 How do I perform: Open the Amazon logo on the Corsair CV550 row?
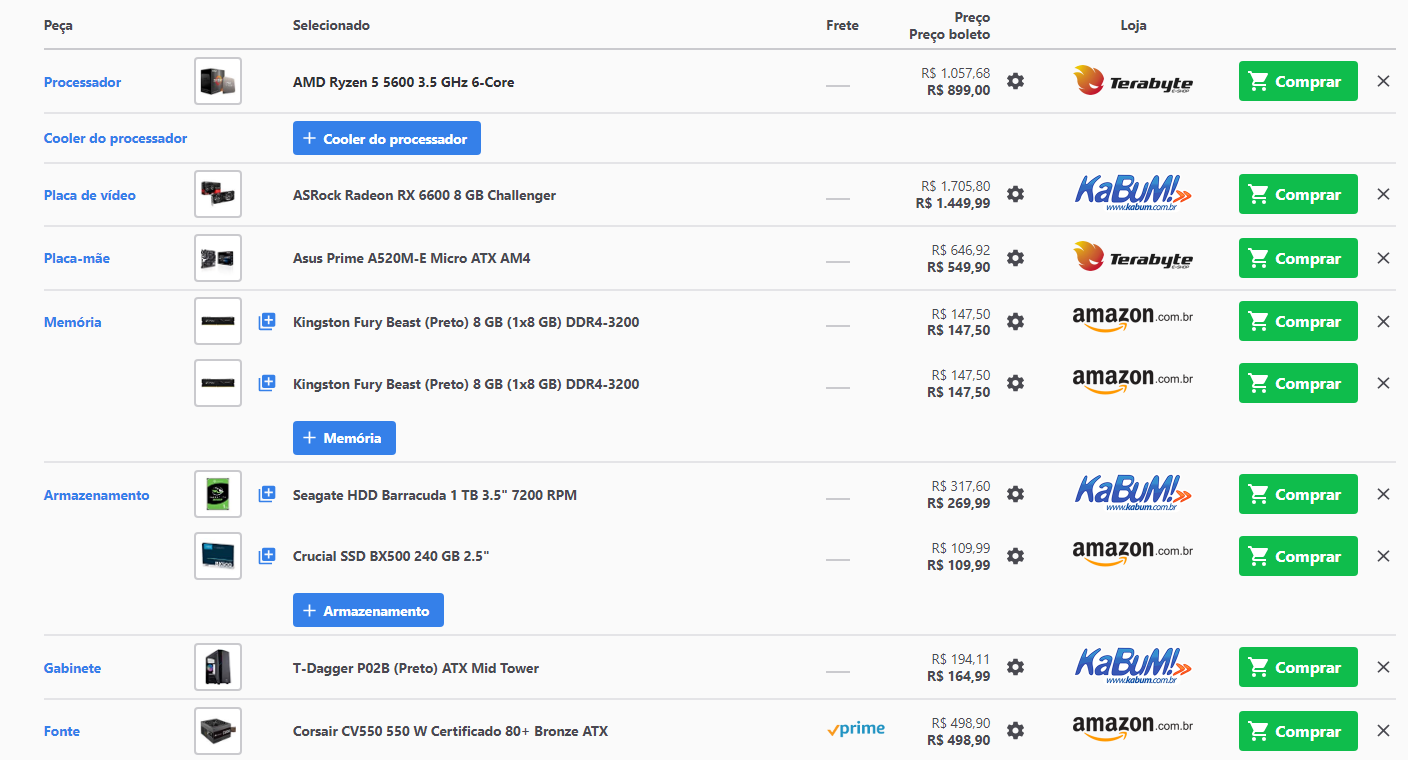tap(1133, 728)
